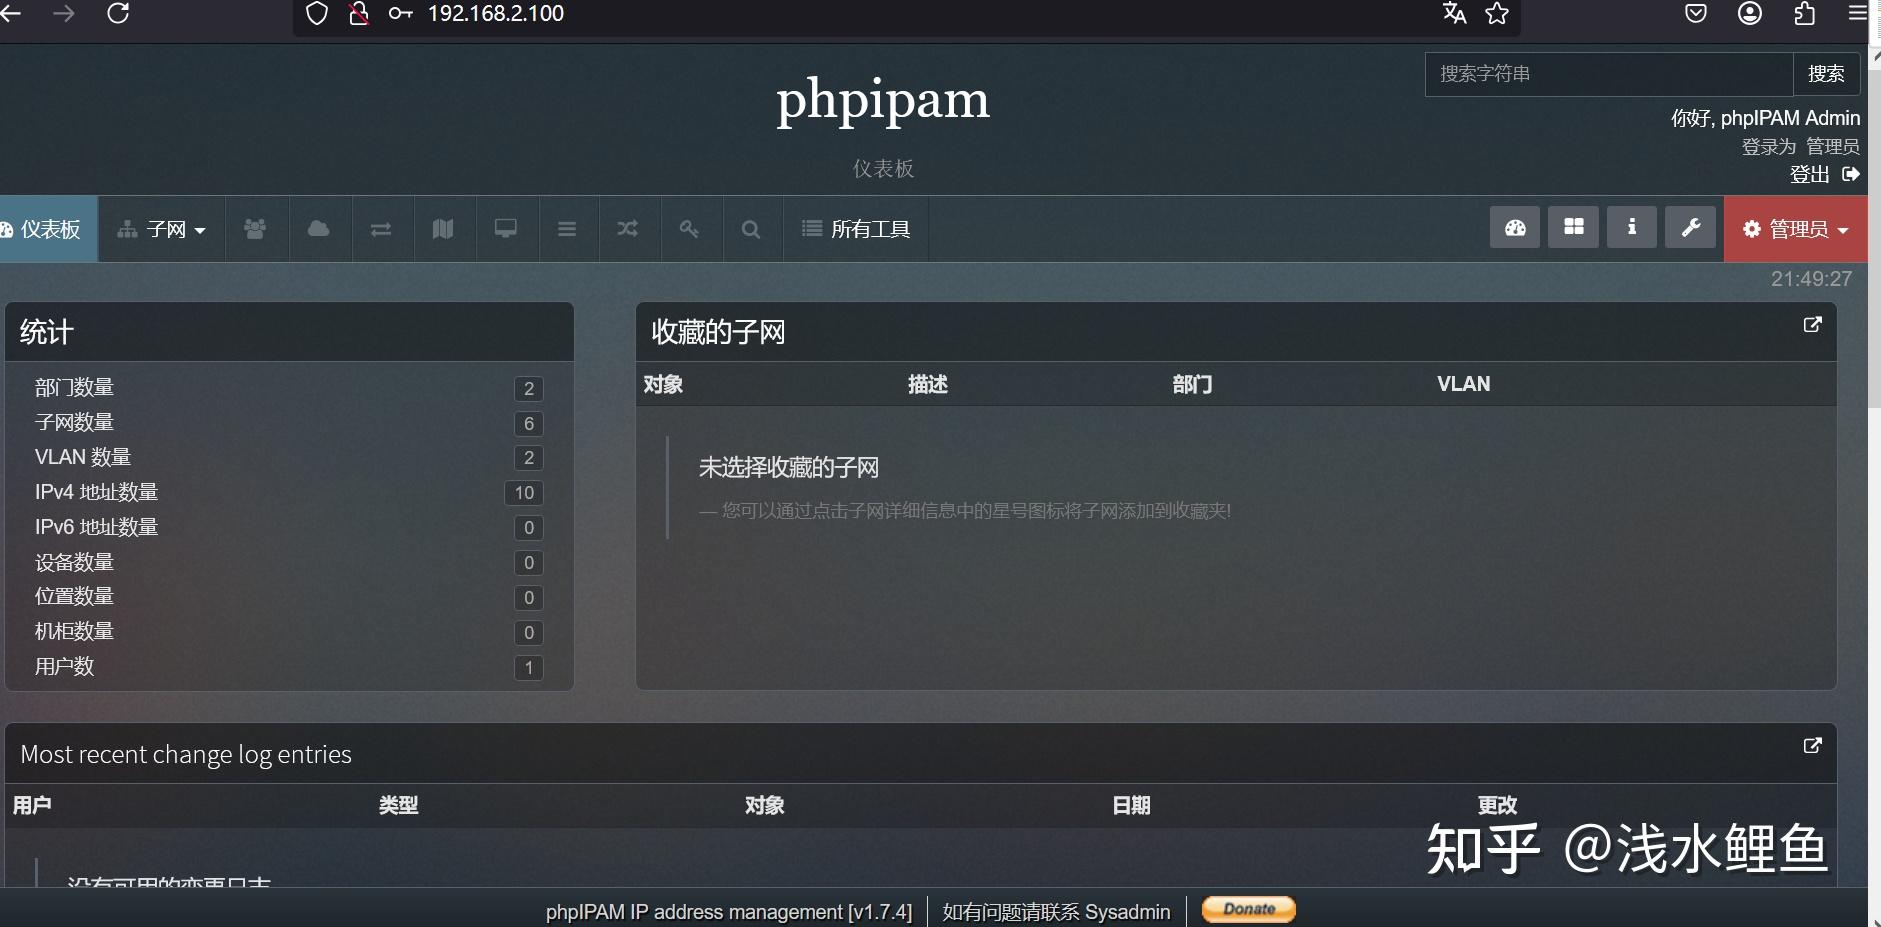
Task: Open the dashboard gauge icon on the right
Action: tap(1515, 227)
